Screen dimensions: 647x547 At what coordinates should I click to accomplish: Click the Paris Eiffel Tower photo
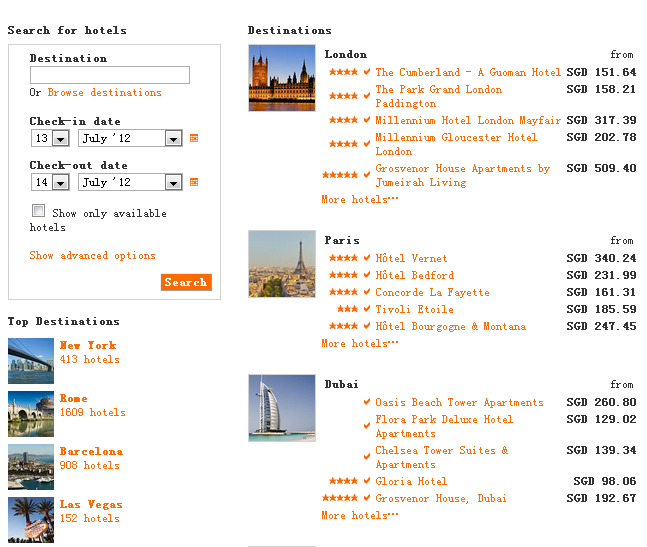click(x=282, y=264)
